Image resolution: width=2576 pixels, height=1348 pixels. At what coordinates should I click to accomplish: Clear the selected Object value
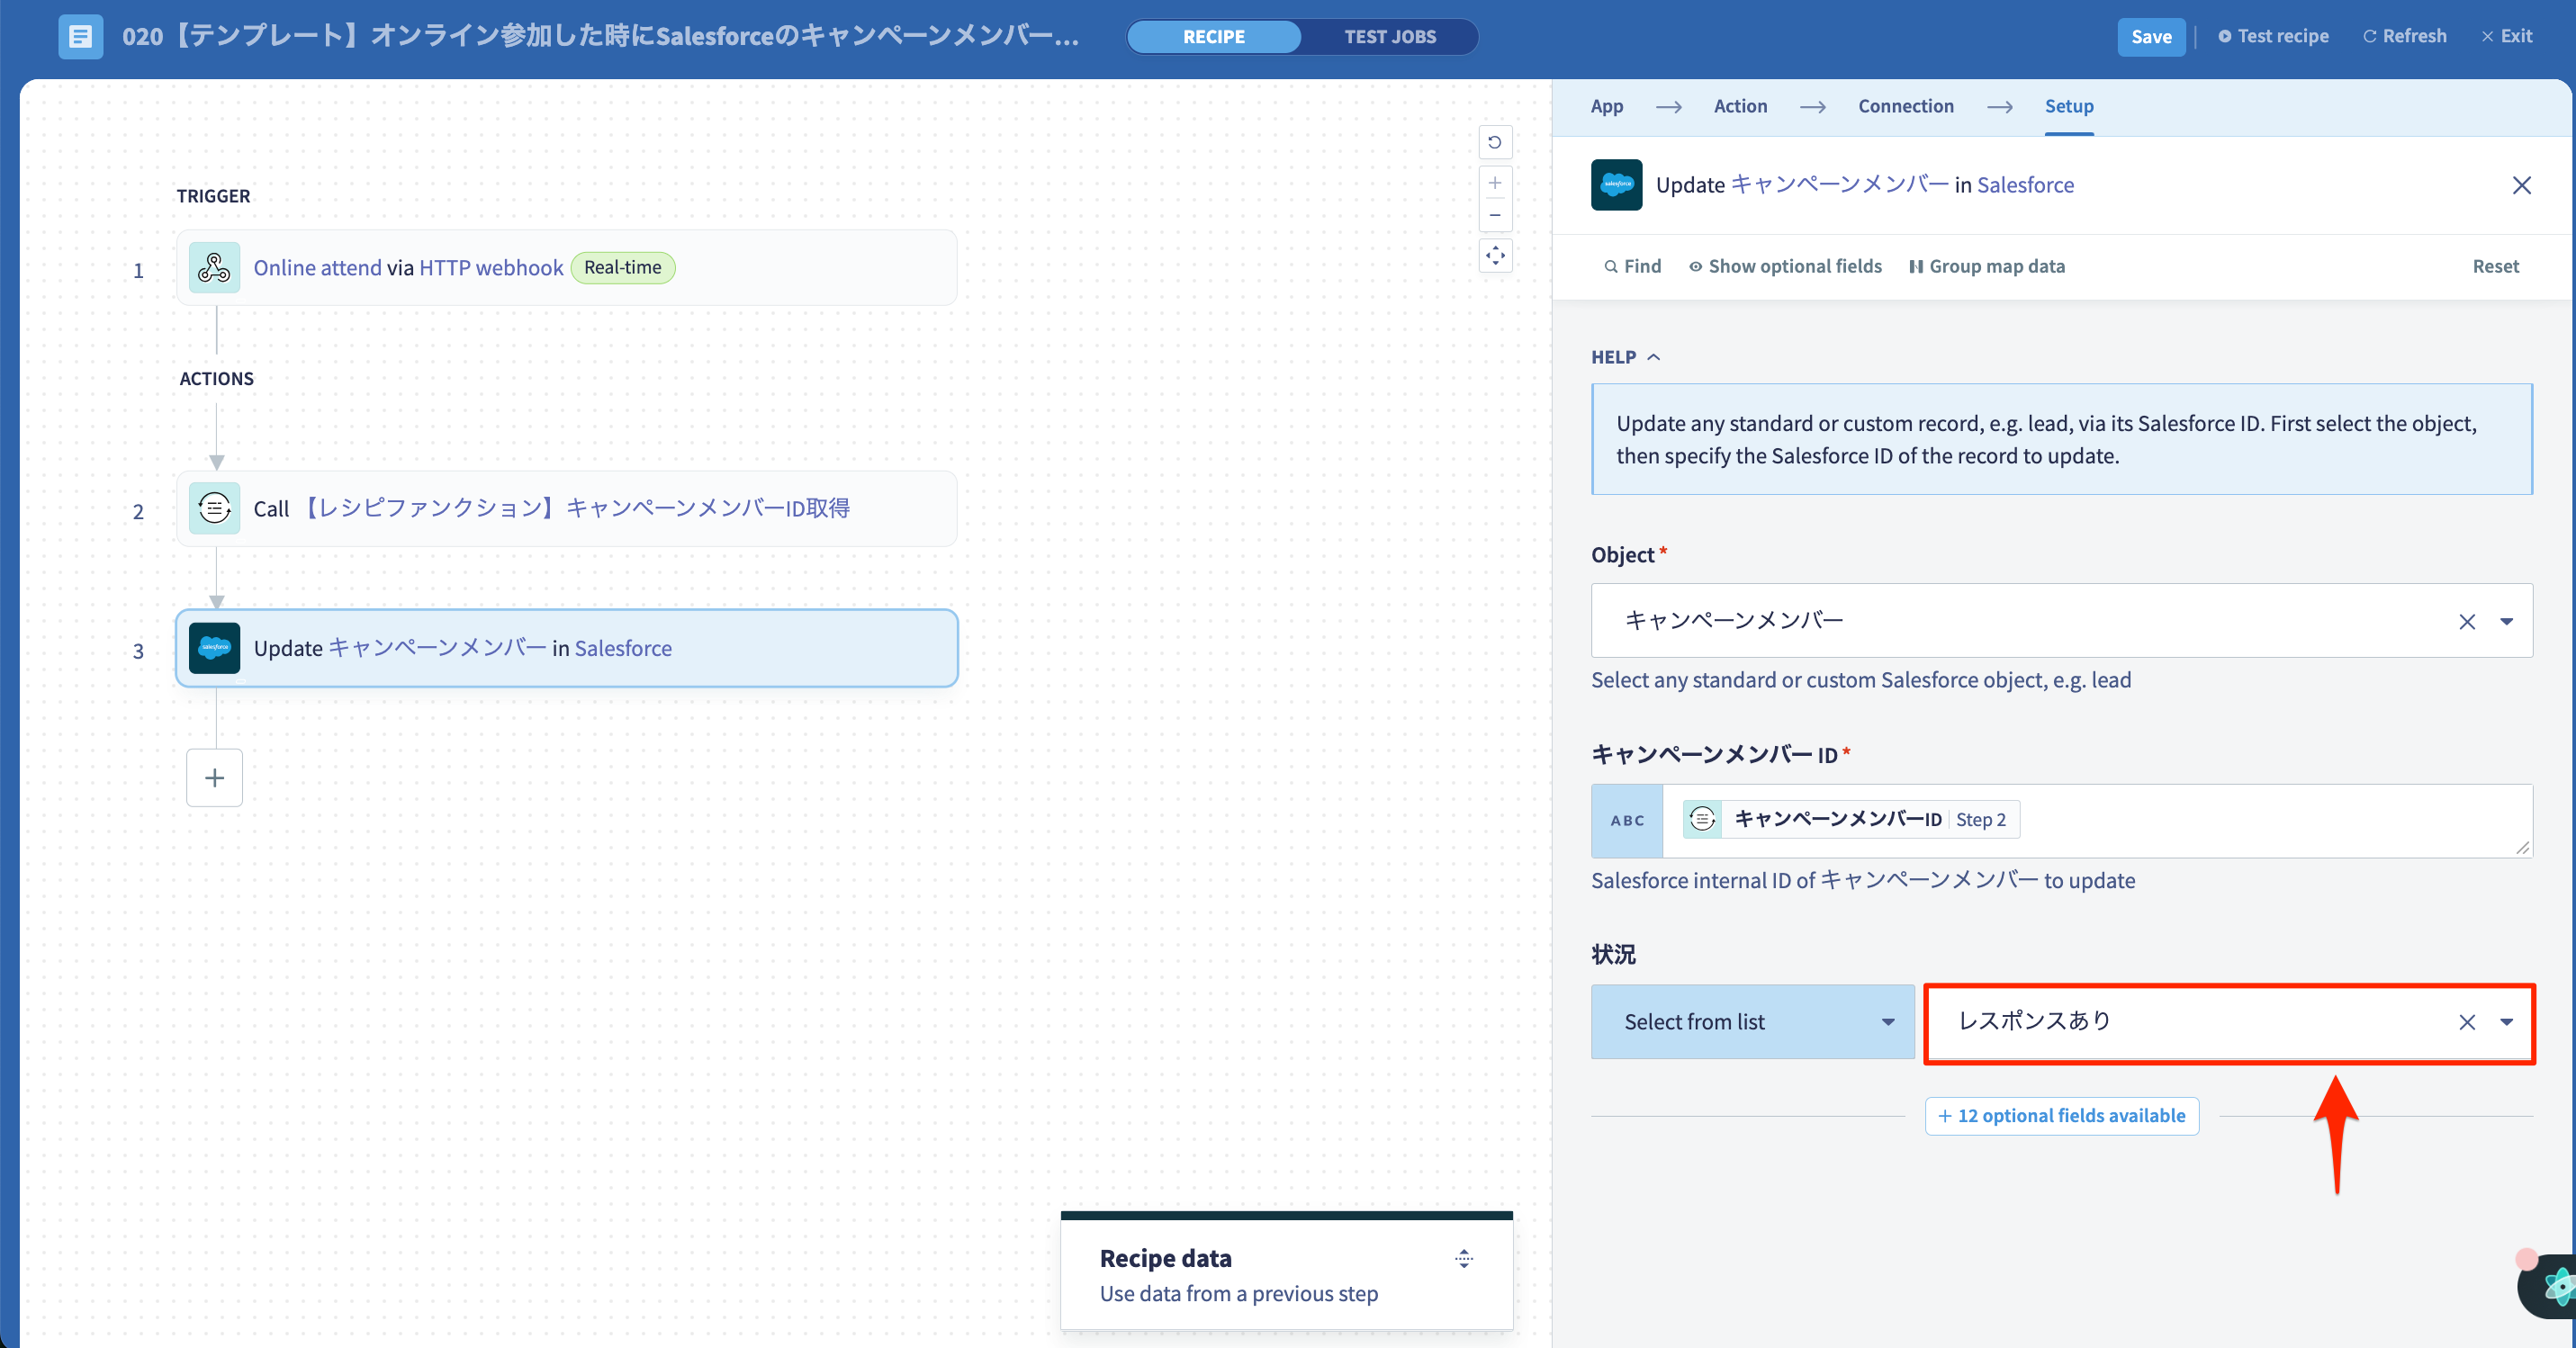2466,622
